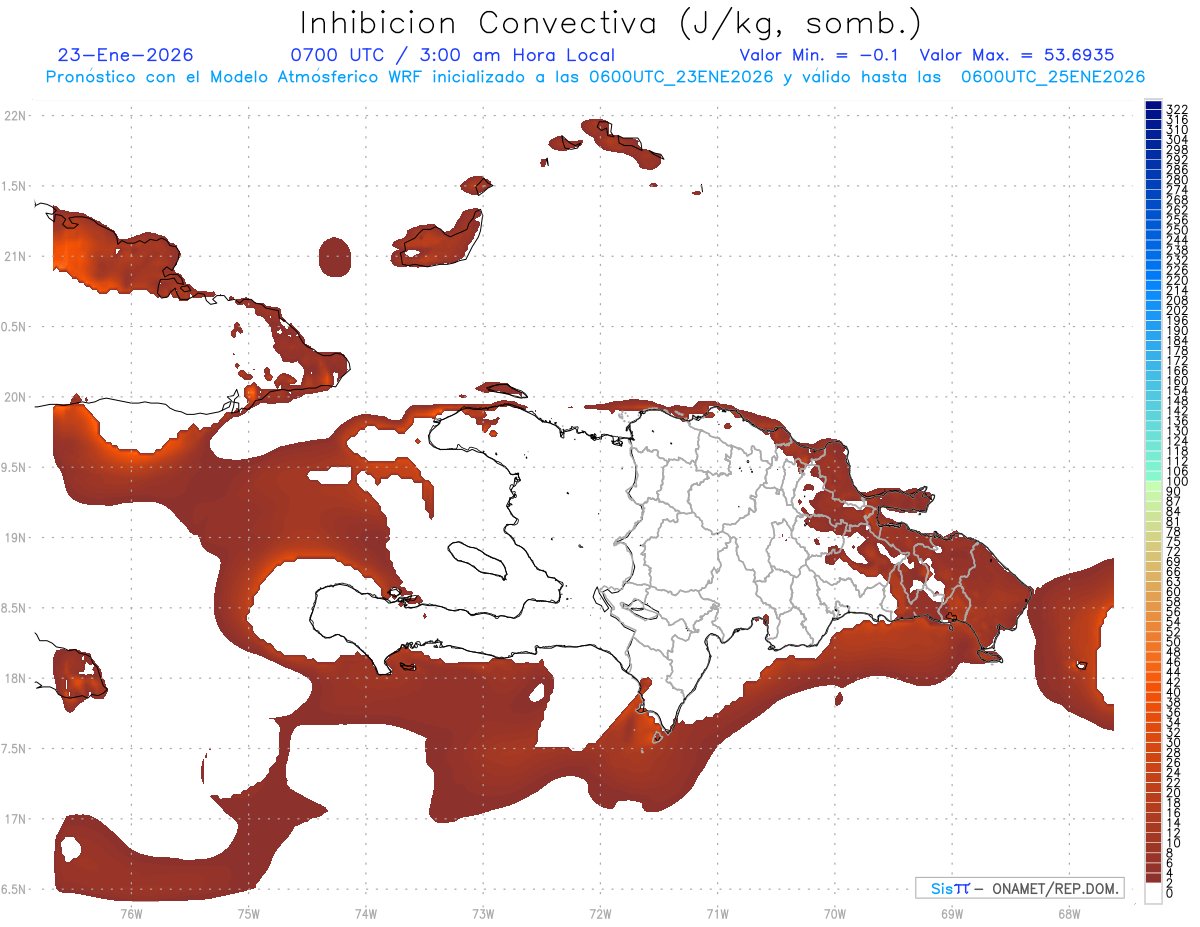Click color bar label '322'
This screenshot has height=927, width=1200.
tap(1177, 108)
